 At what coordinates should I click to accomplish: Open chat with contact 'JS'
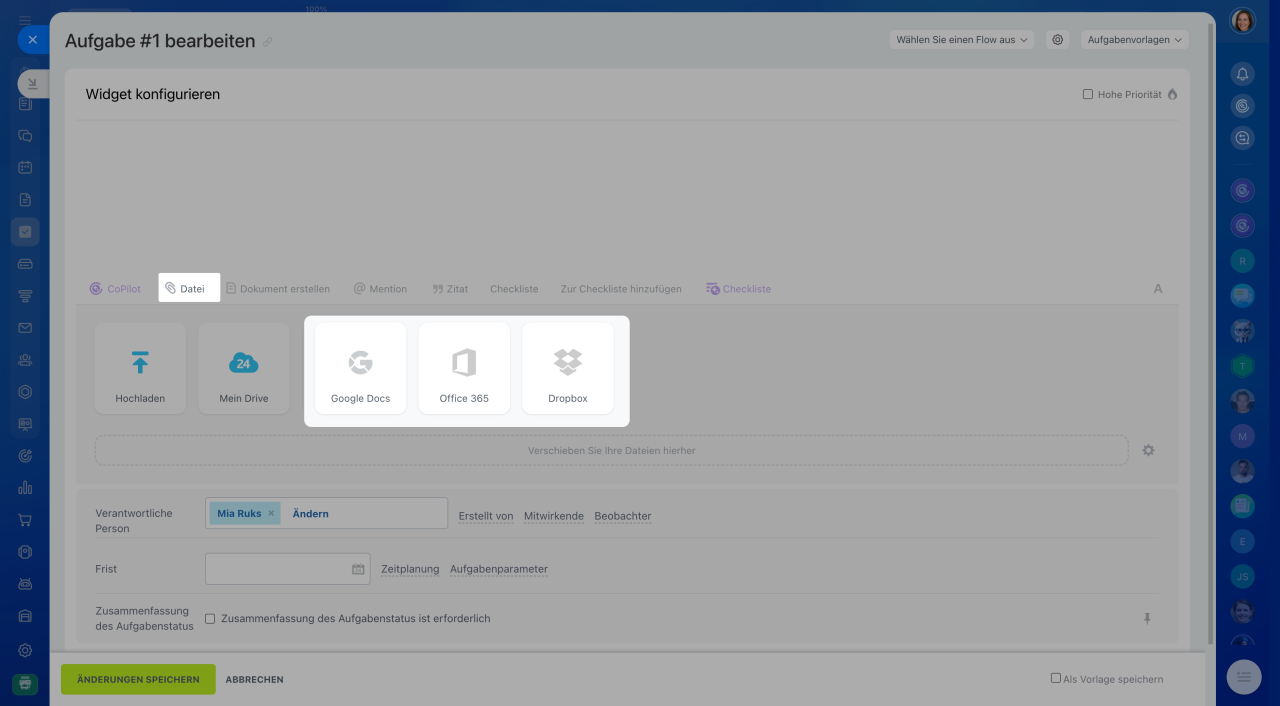click(1242, 577)
